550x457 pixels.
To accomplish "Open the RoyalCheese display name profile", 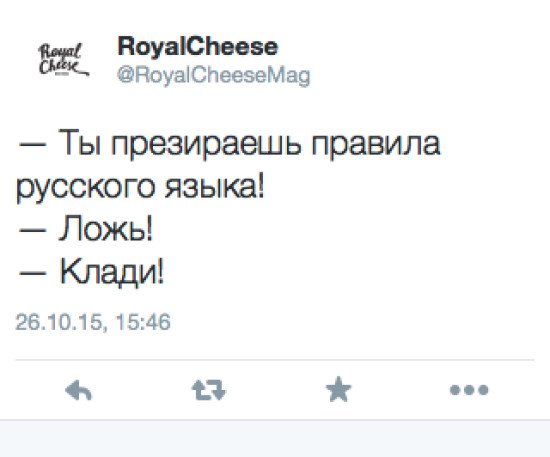I will (x=197, y=47).
